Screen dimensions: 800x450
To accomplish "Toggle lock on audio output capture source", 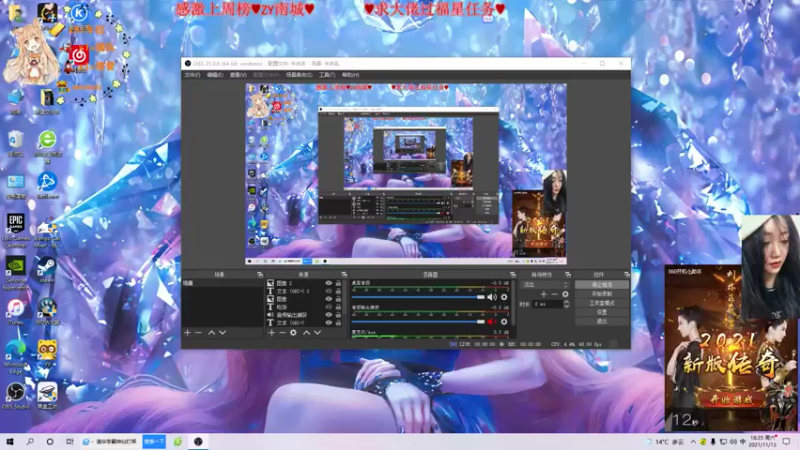I will coord(338,315).
